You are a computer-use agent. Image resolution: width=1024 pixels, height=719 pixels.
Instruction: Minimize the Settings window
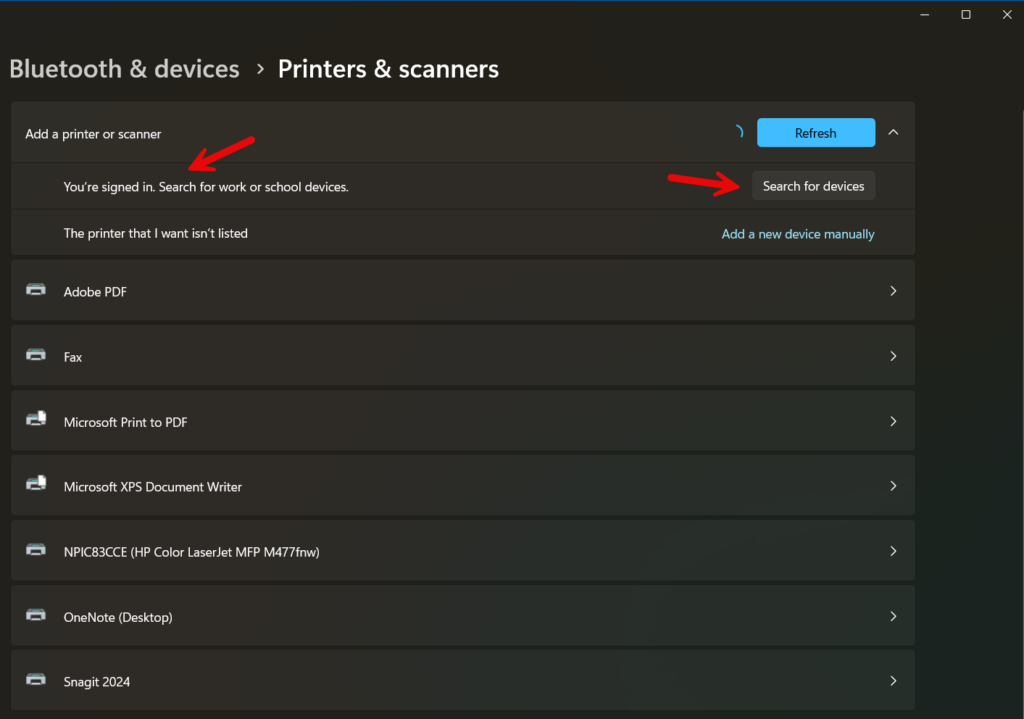[x=925, y=14]
